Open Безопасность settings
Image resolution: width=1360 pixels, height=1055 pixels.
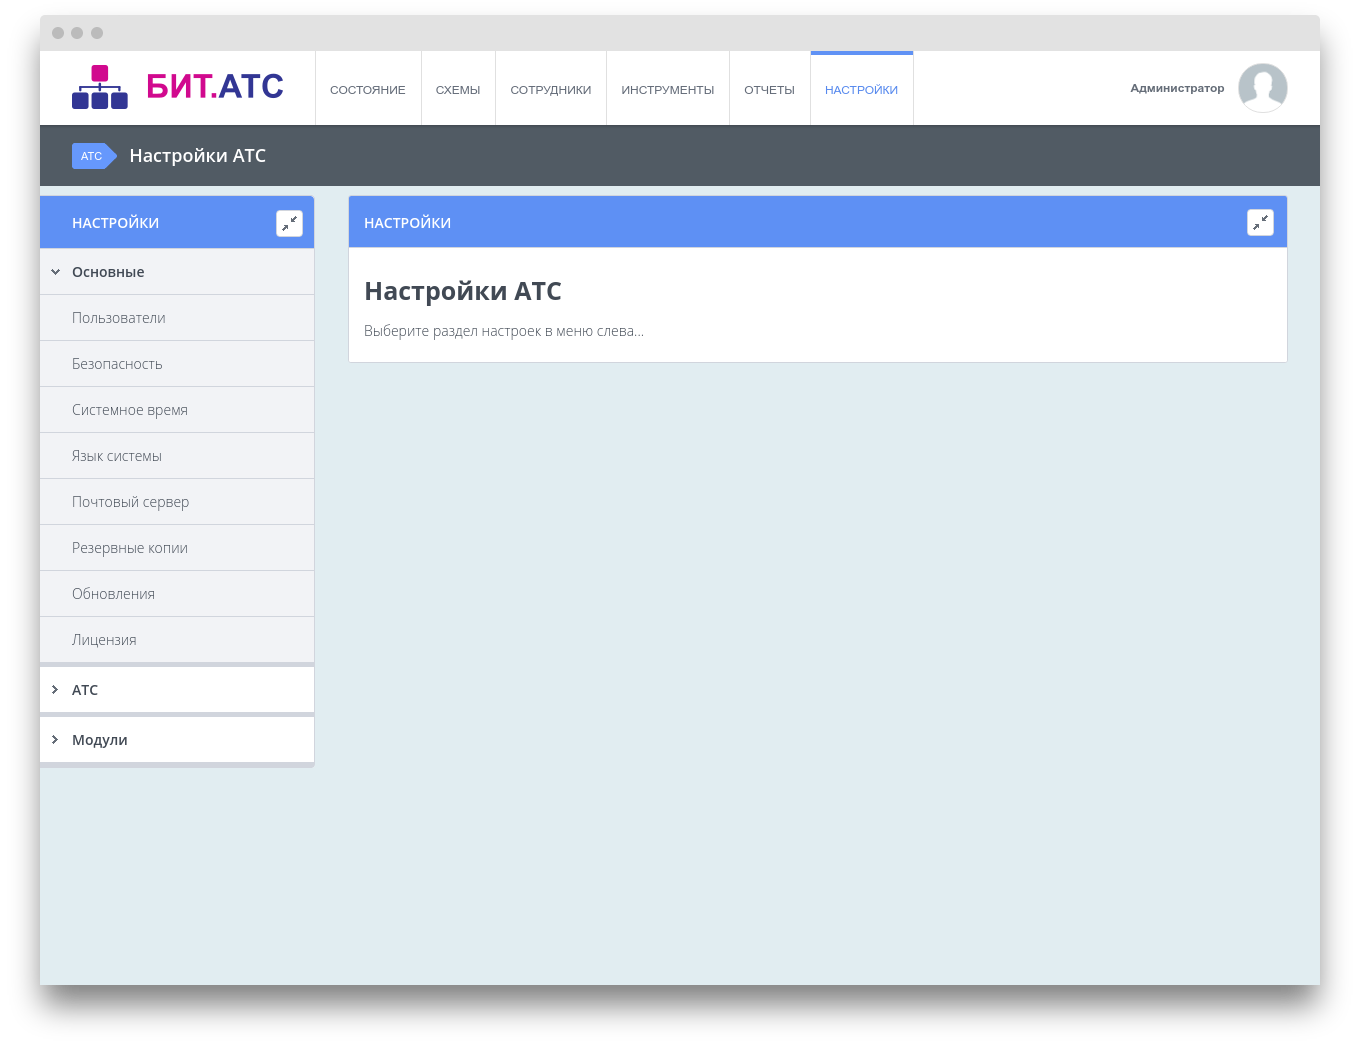[x=117, y=364]
